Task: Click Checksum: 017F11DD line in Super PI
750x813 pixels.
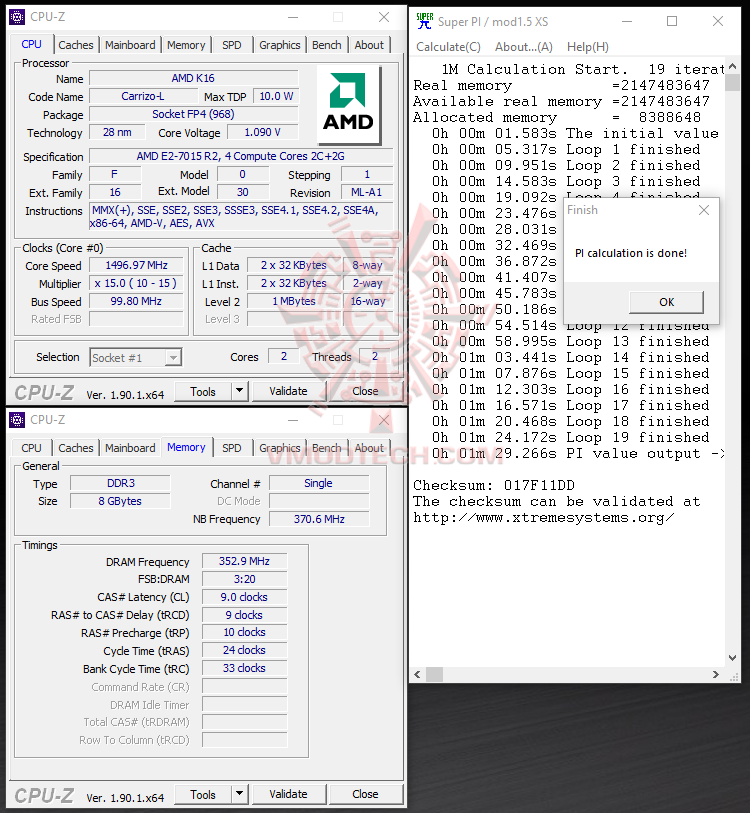Action: [x=494, y=485]
